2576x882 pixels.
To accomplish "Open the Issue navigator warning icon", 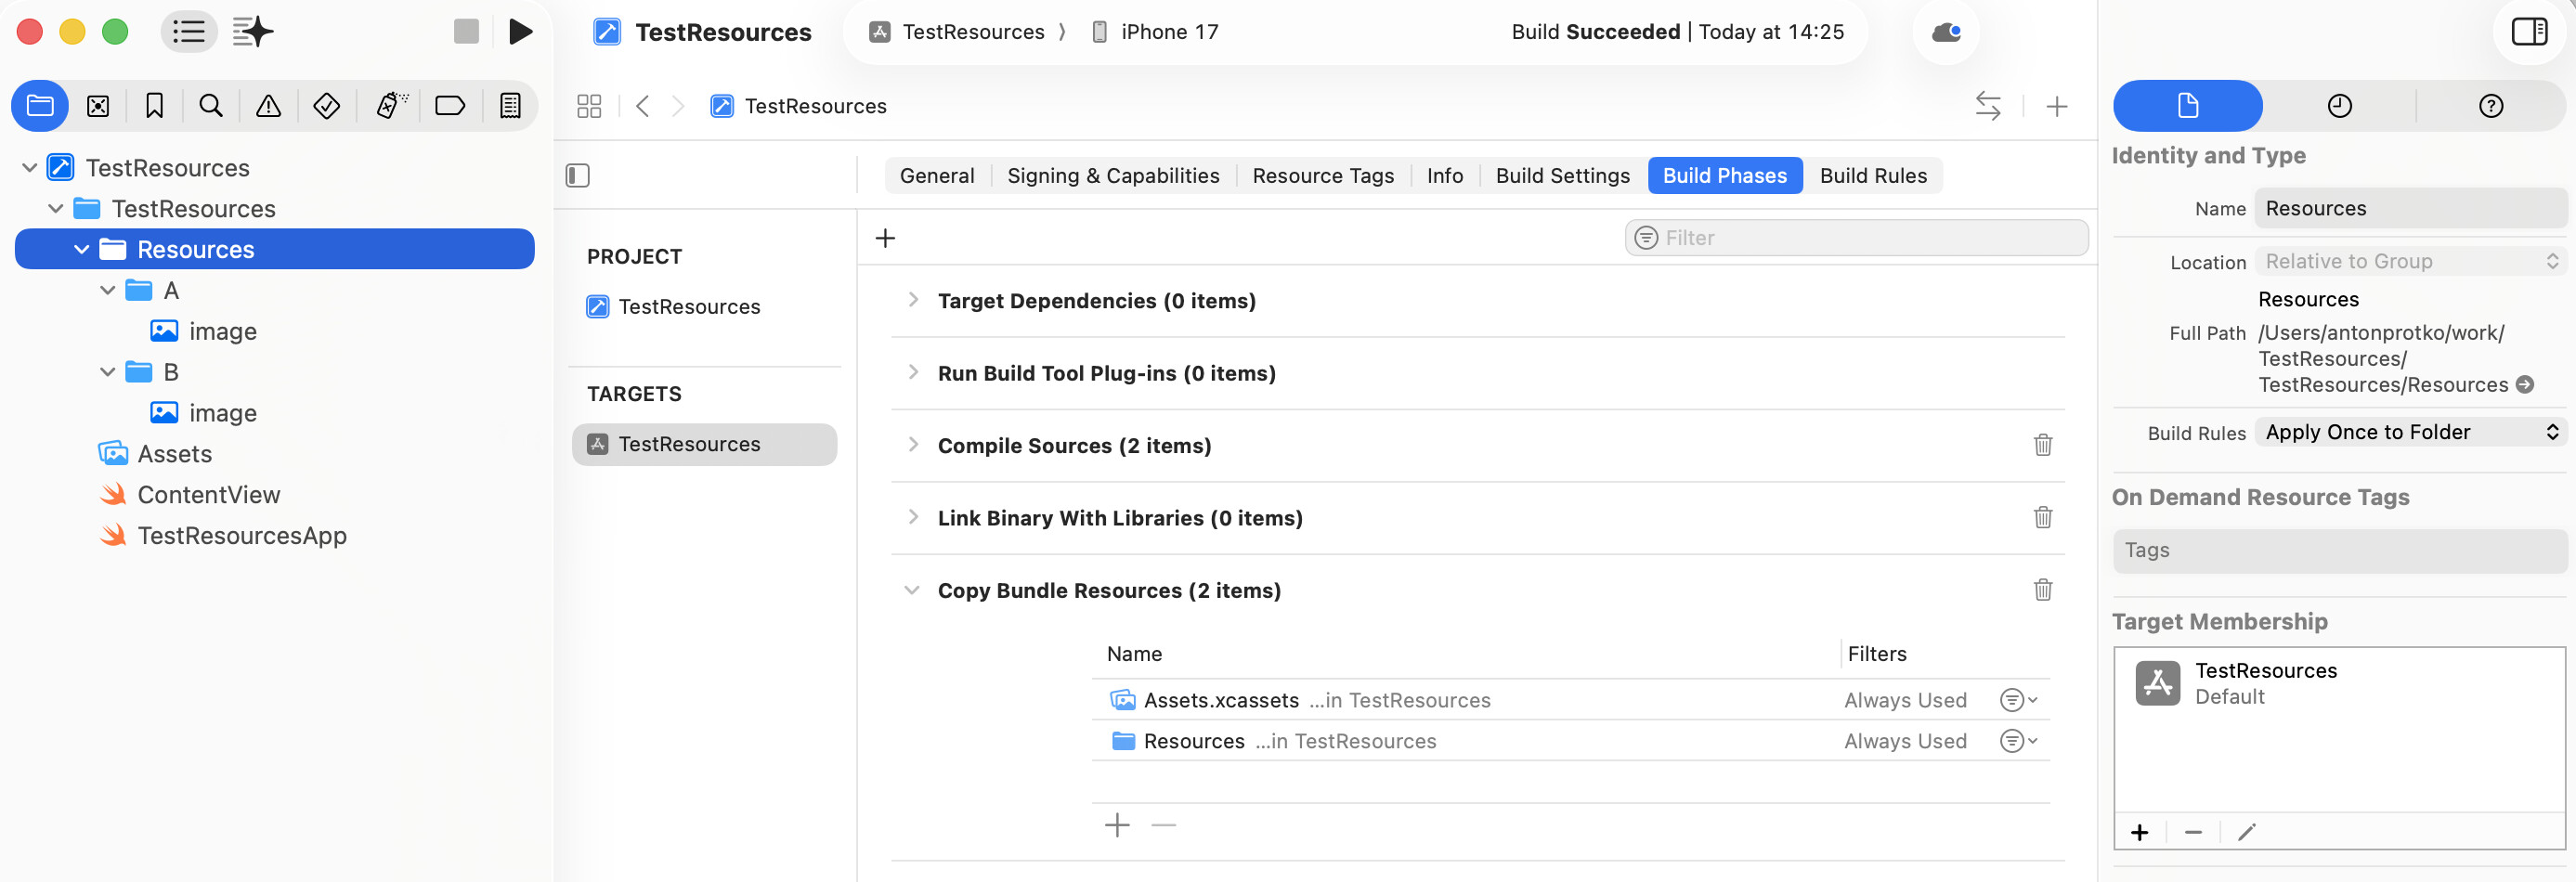I will [268, 106].
